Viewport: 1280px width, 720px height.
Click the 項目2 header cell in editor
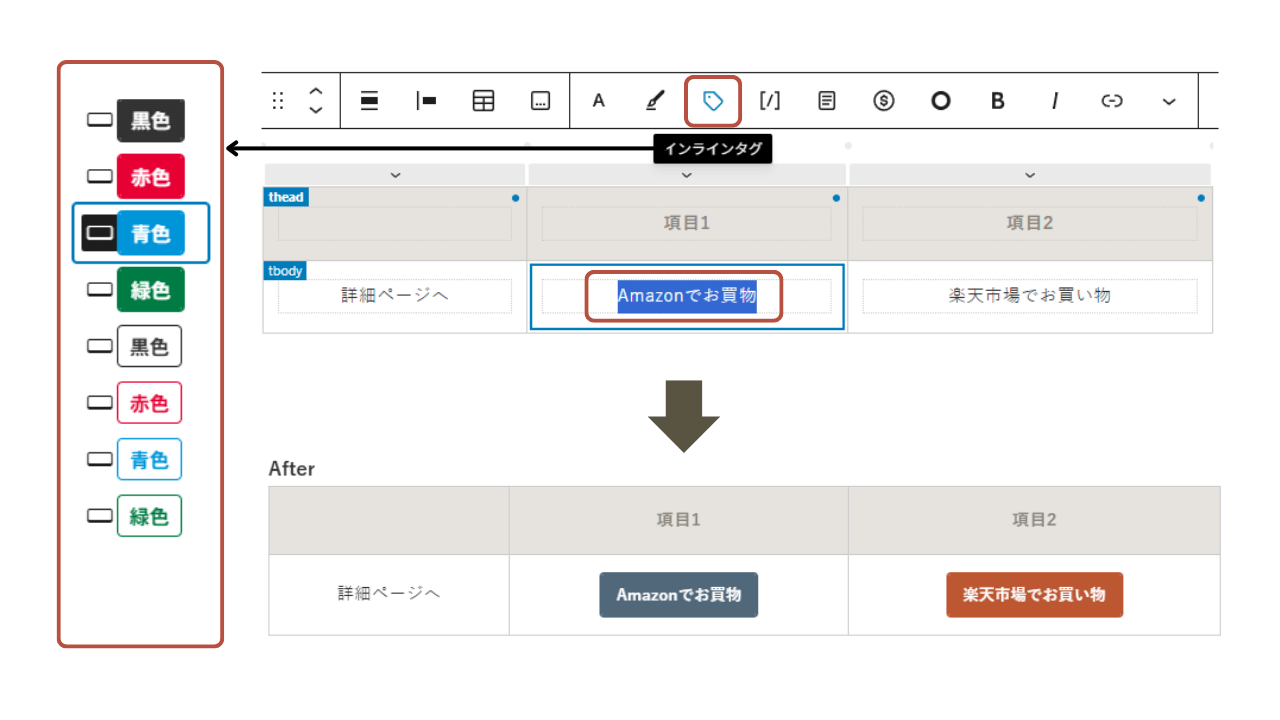[x=1030, y=224]
